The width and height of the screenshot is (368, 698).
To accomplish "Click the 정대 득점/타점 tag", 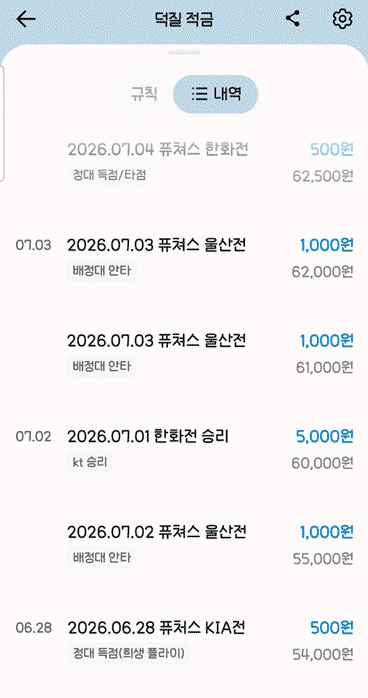I will pos(109,176).
